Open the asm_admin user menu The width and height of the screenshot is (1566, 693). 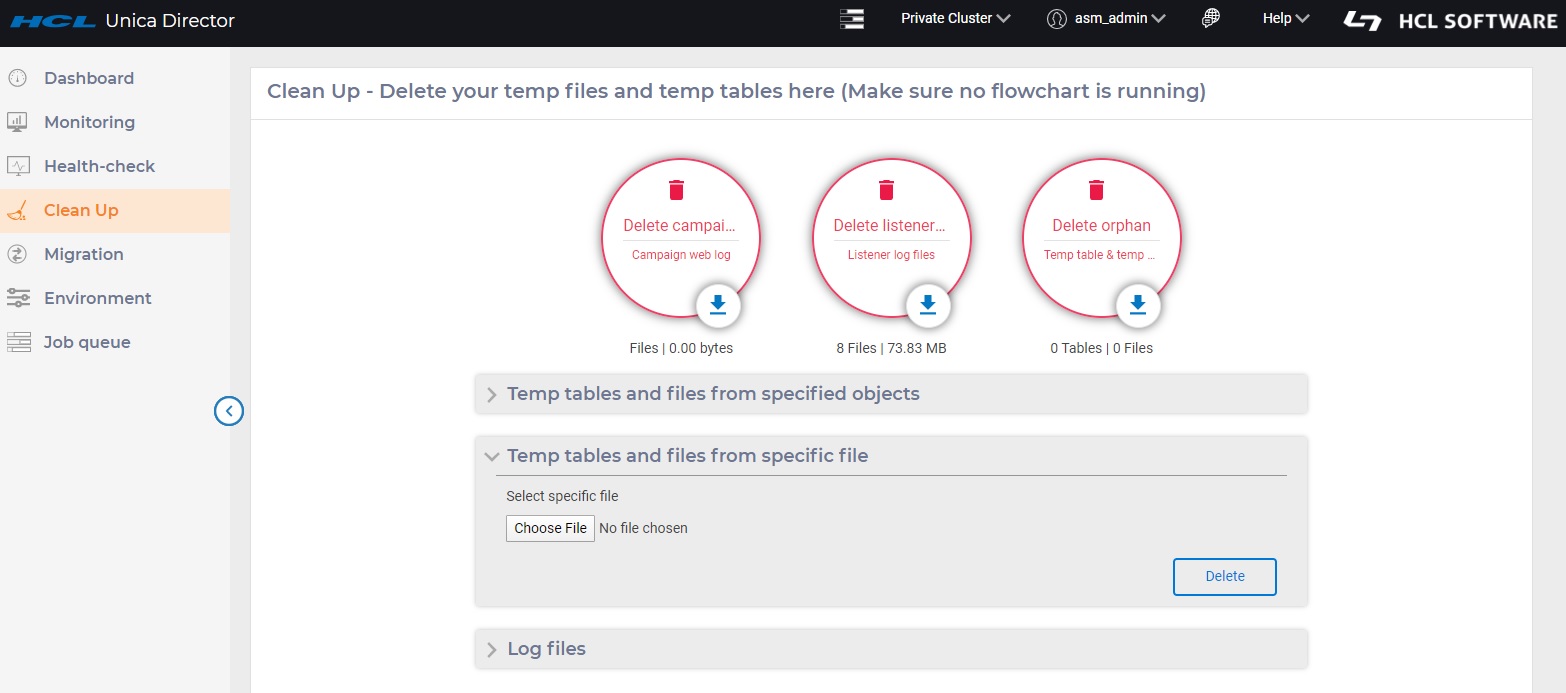click(1106, 18)
